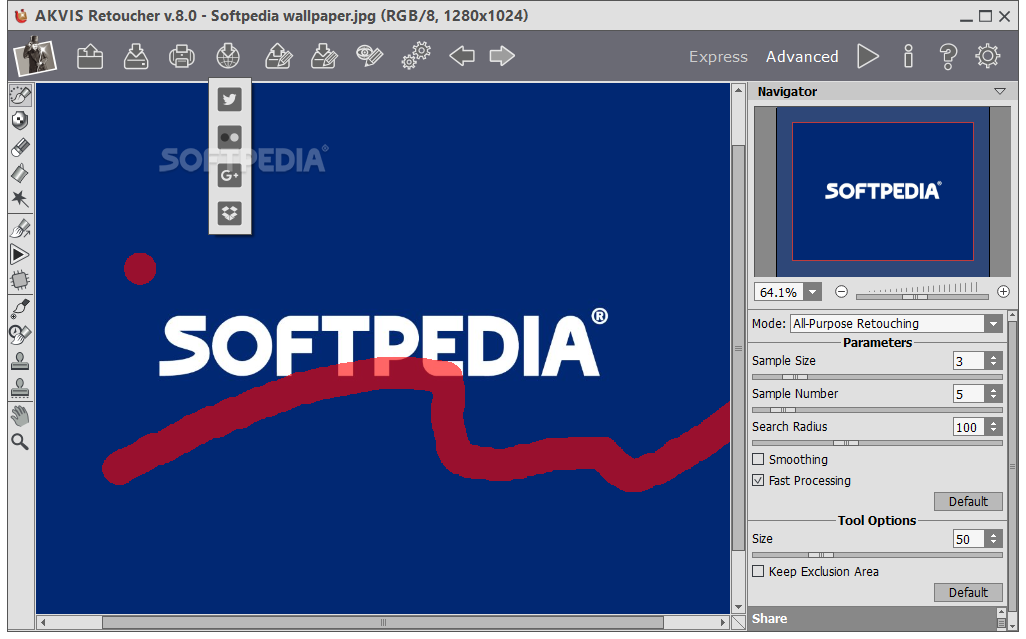Enable Smoothing checkbox
The width and height of the screenshot is (1026, 639).
point(758,459)
